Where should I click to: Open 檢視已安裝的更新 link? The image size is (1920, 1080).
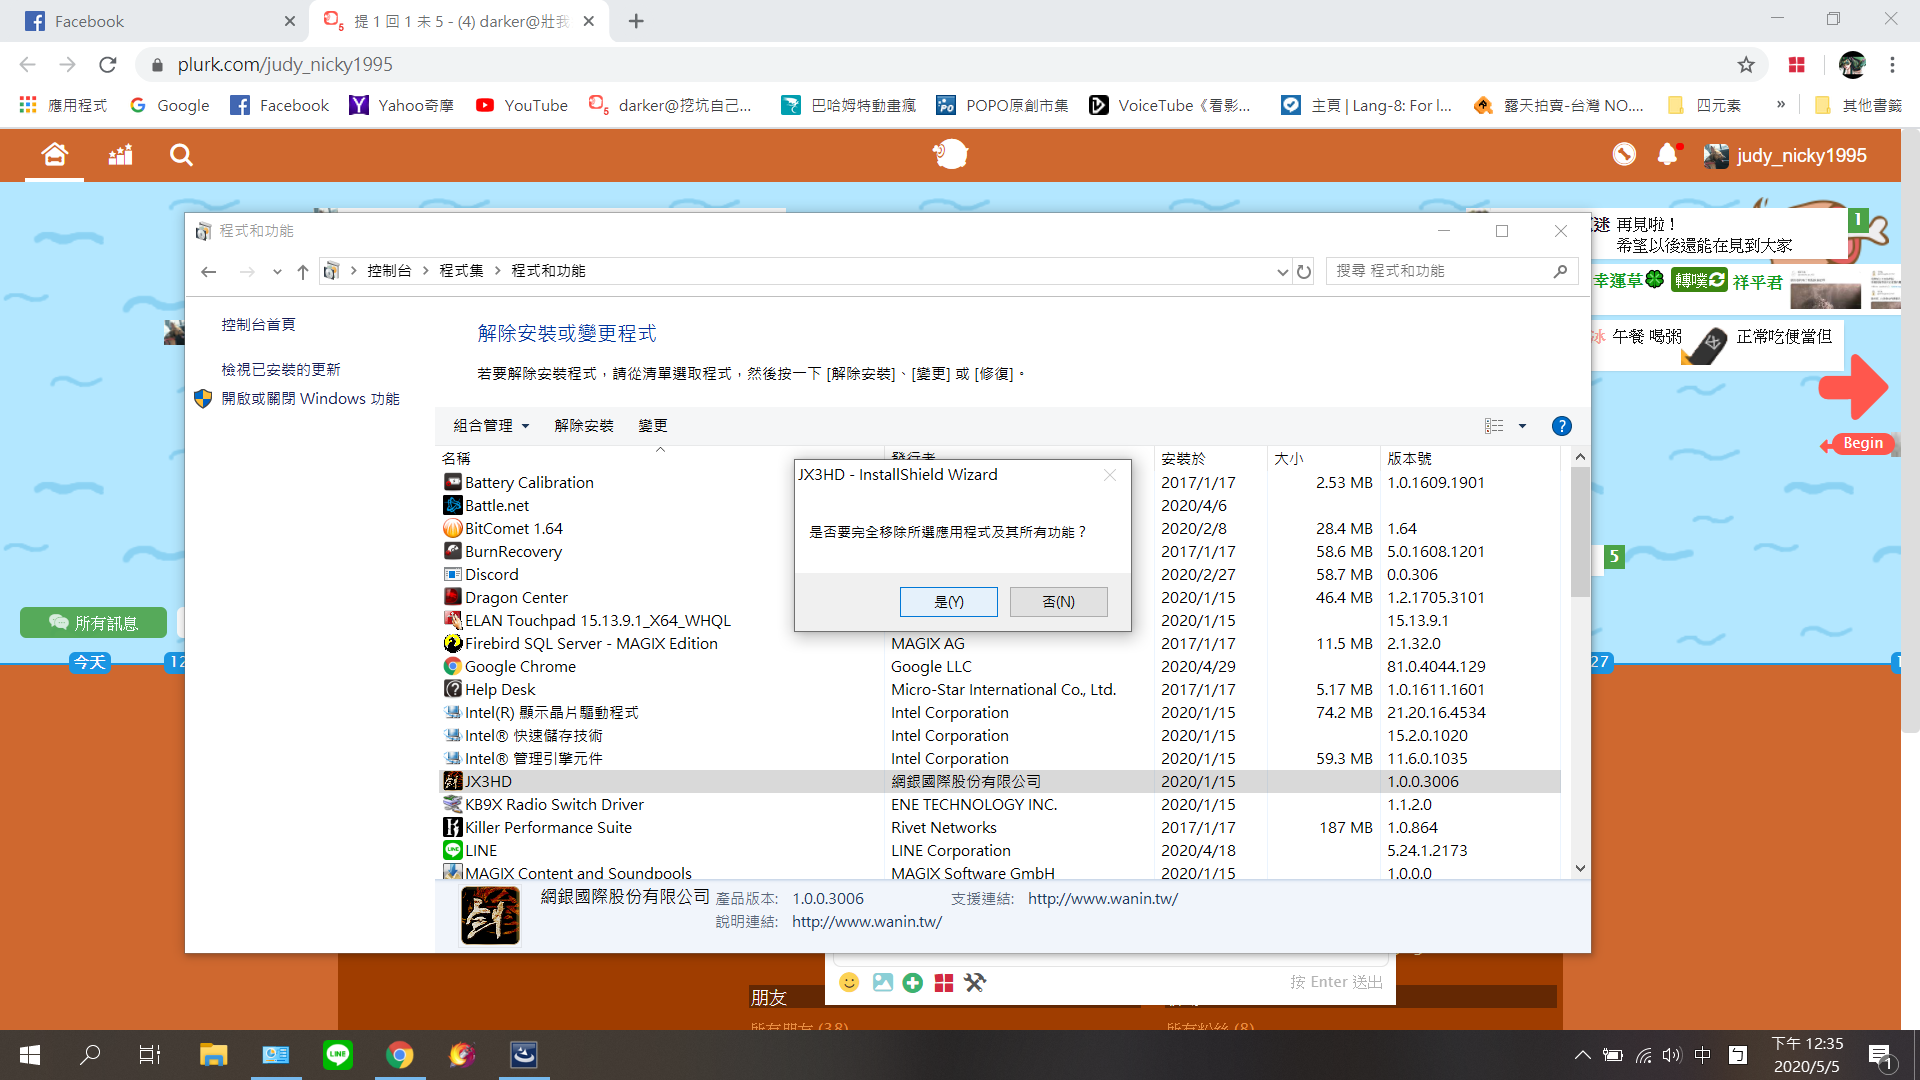coord(281,370)
